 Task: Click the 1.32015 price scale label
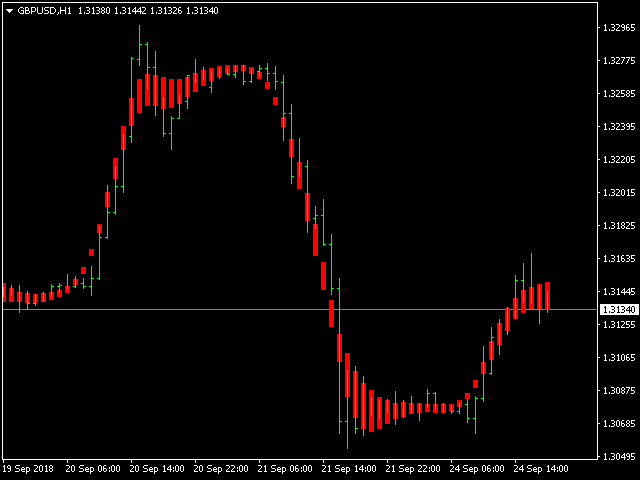pyautogui.click(x=619, y=193)
